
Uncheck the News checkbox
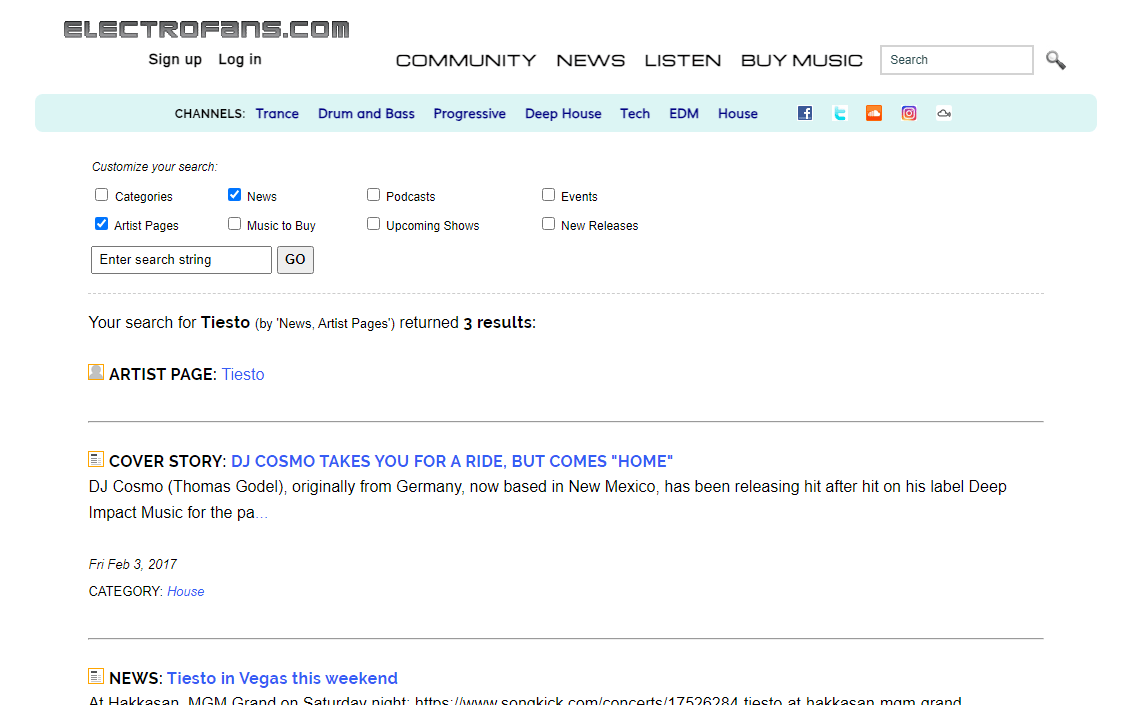point(234,195)
